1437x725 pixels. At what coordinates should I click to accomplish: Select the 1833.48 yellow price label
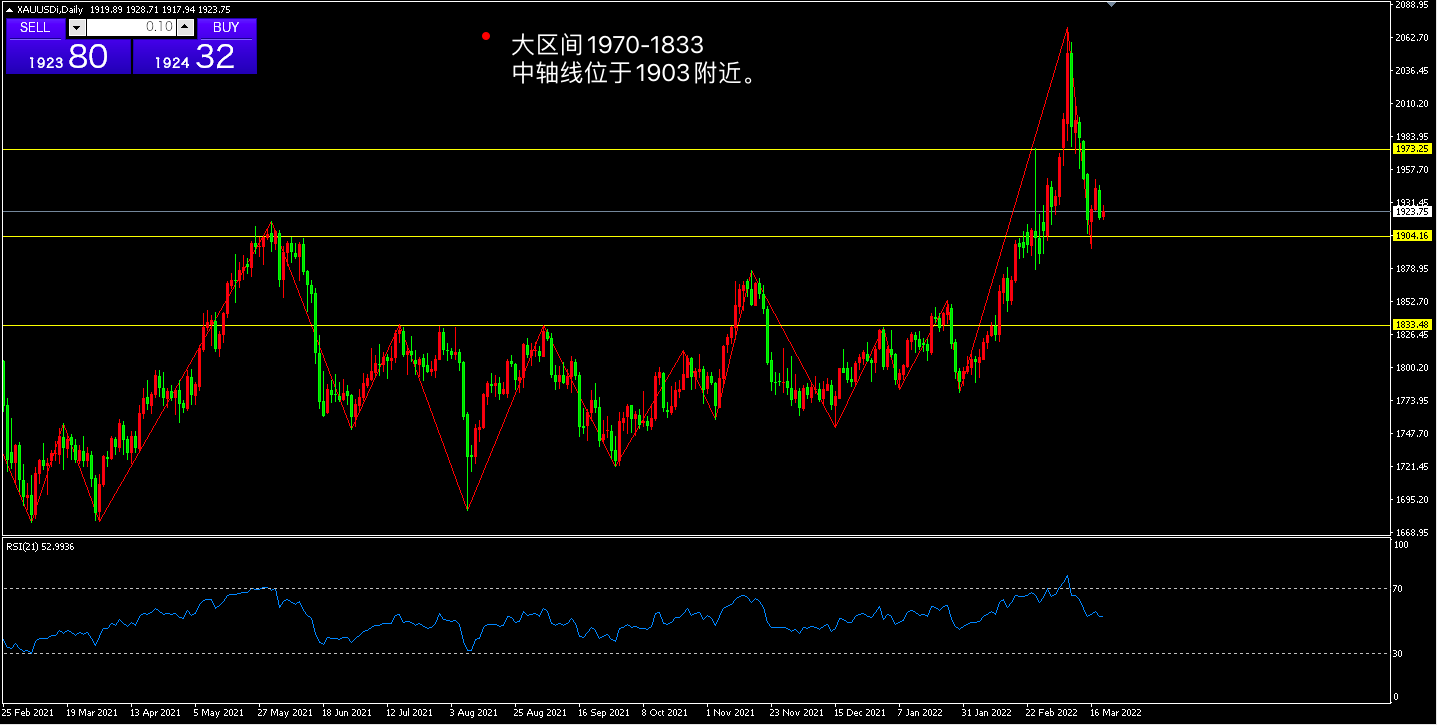point(1412,325)
